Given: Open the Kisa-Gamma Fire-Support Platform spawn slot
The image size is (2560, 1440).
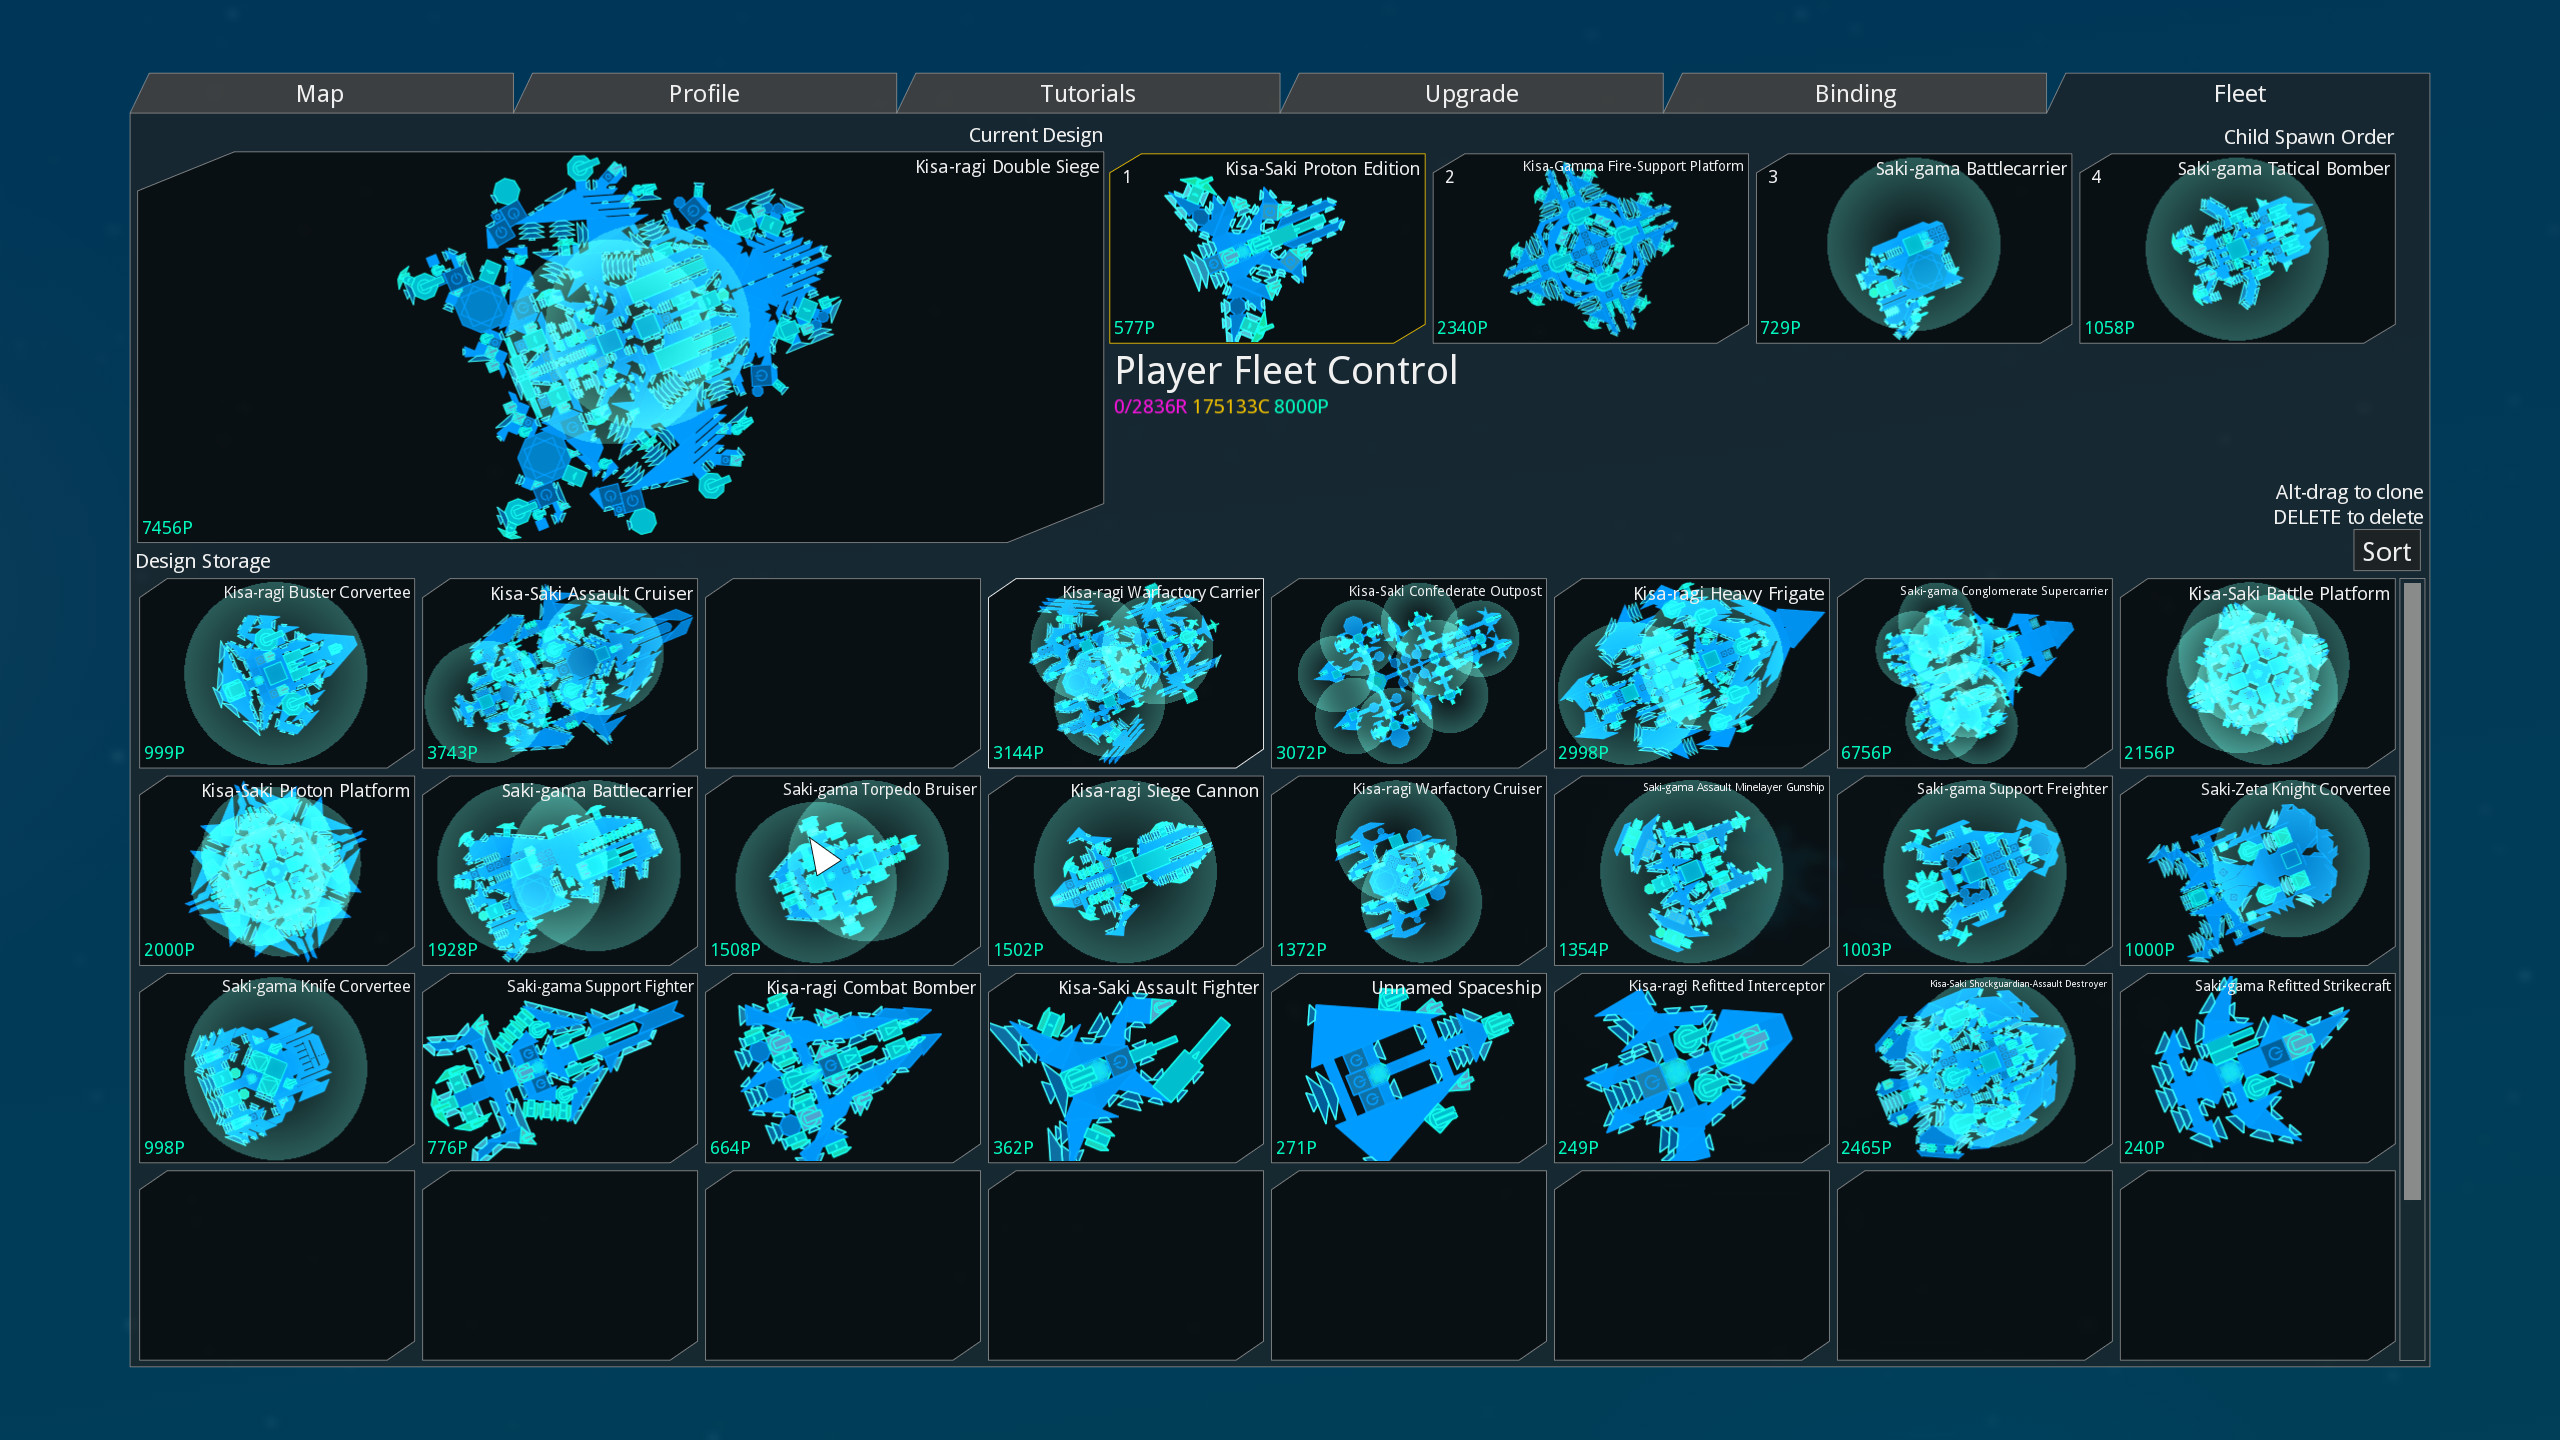Looking at the screenshot, I should [1589, 250].
